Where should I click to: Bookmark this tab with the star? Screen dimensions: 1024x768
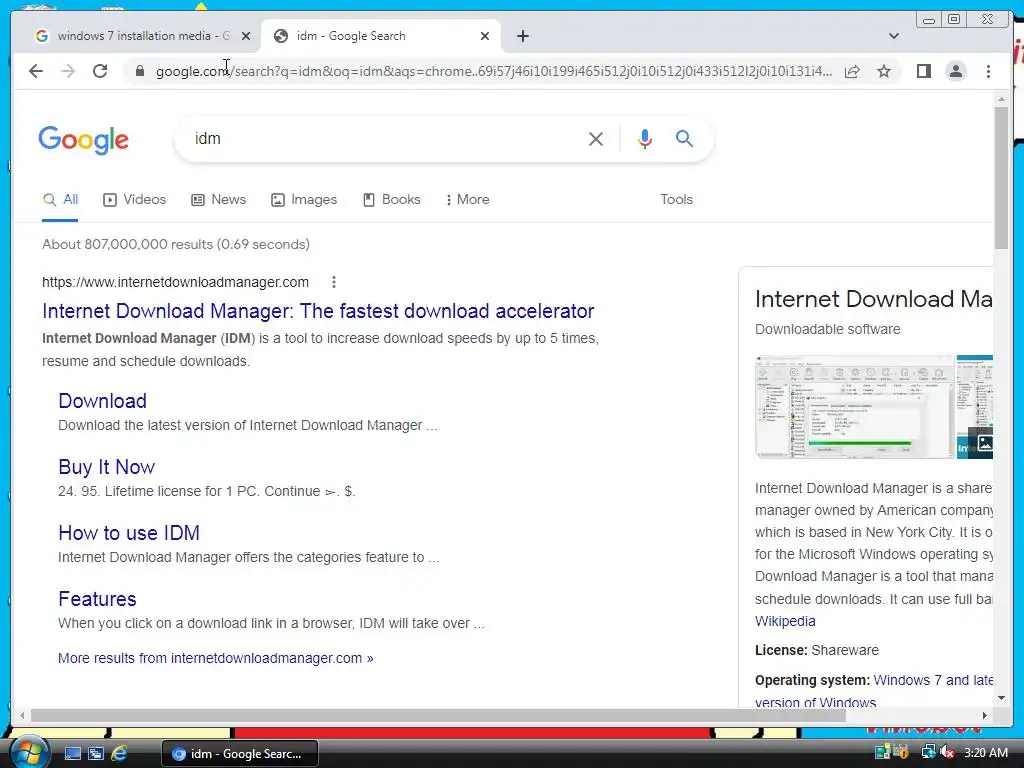(884, 71)
